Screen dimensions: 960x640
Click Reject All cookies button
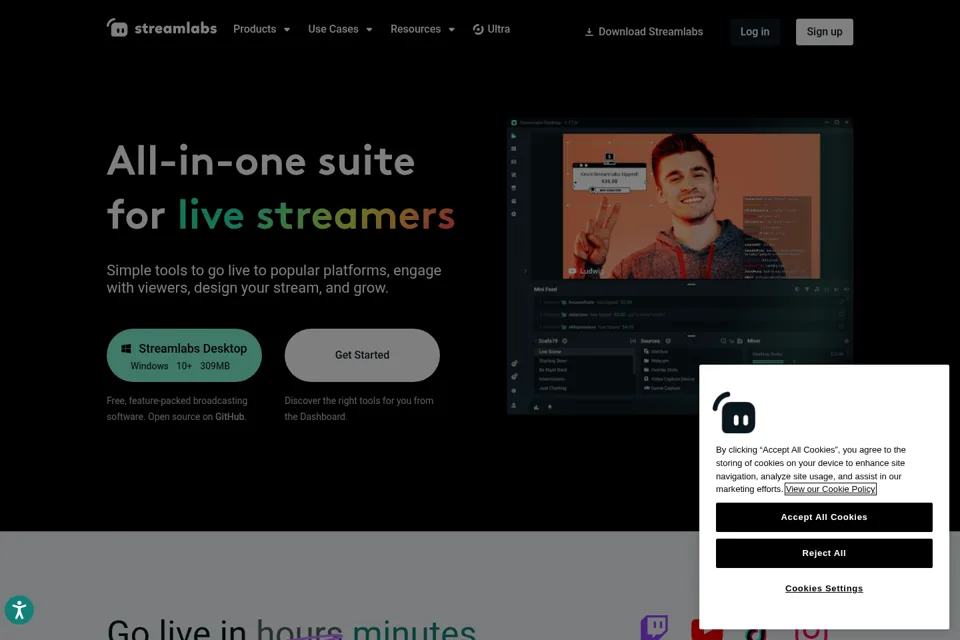point(824,553)
